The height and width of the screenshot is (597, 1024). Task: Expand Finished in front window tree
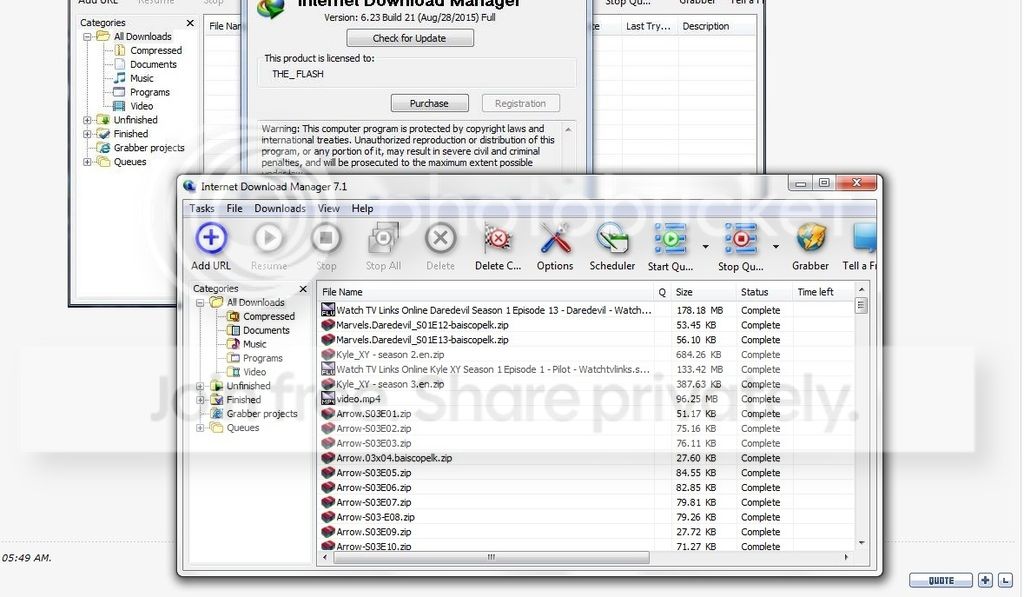(200, 400)
